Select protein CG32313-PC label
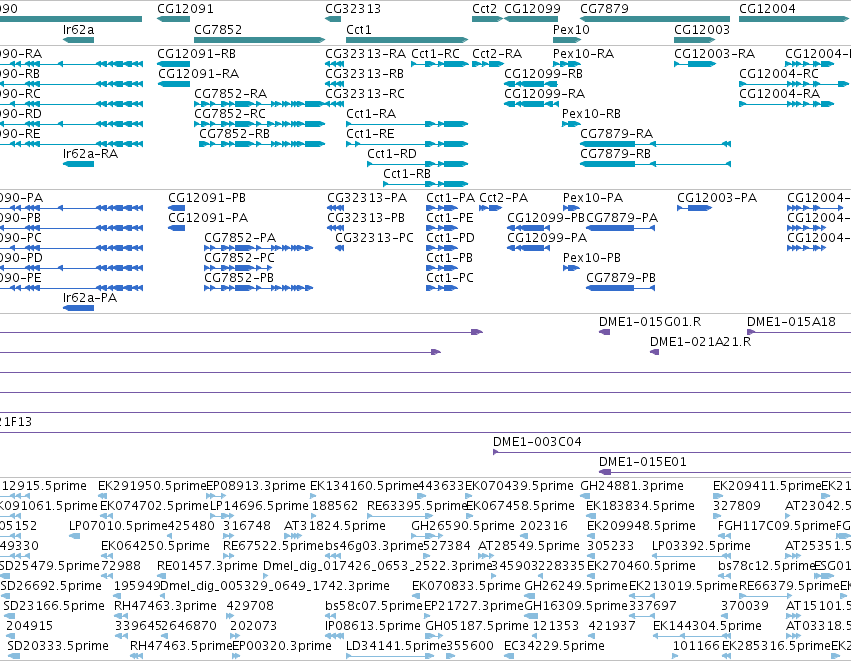 click(374, 238)
